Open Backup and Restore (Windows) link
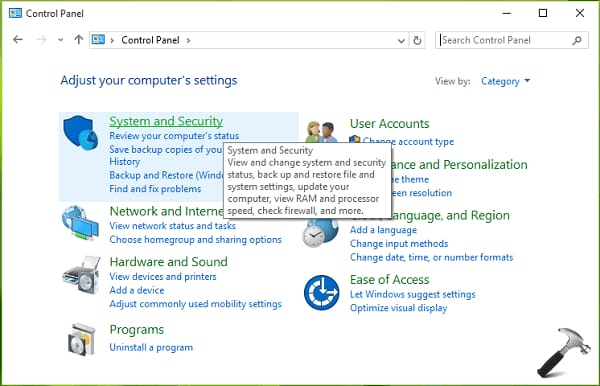Screen dimensions: 600x386 coord(166,175)
